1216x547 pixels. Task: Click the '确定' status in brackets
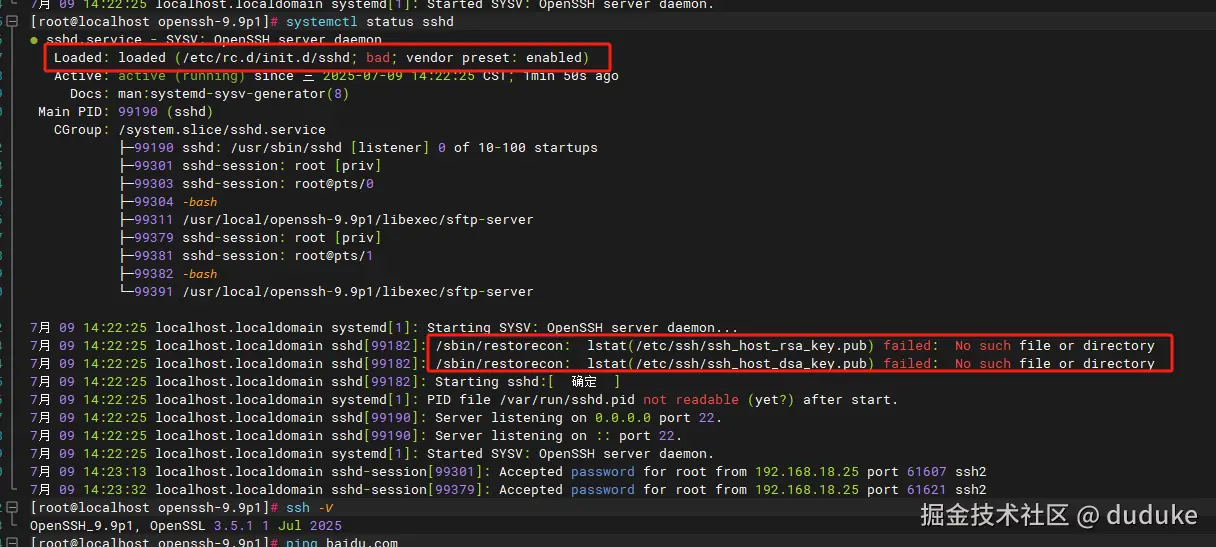(584, 382)
